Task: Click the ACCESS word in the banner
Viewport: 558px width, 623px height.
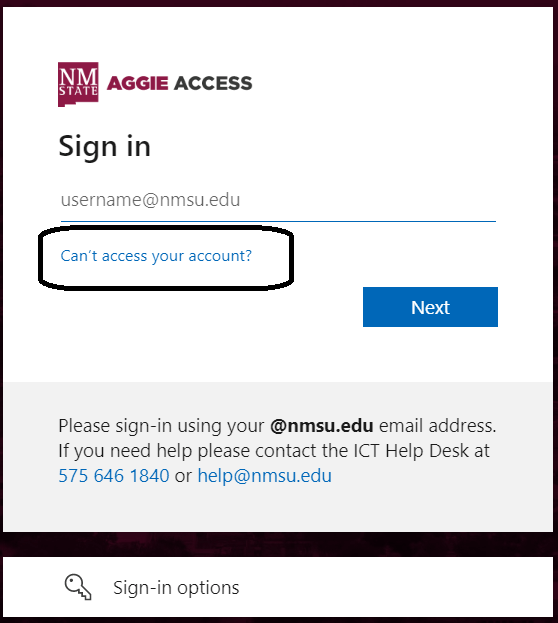Action: [x=213, y=83]
